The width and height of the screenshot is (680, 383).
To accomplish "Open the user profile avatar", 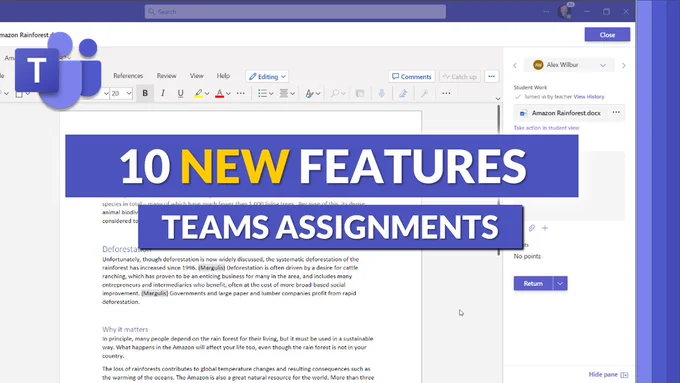I will point(565,11).
